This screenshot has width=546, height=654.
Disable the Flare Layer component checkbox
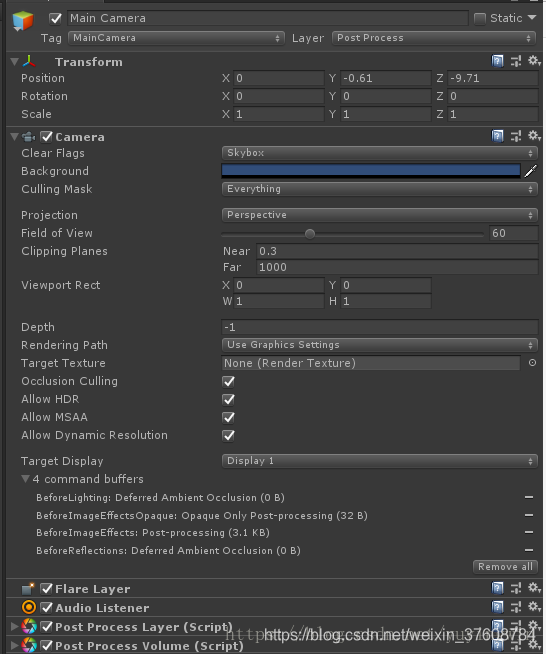click(47, 589)
